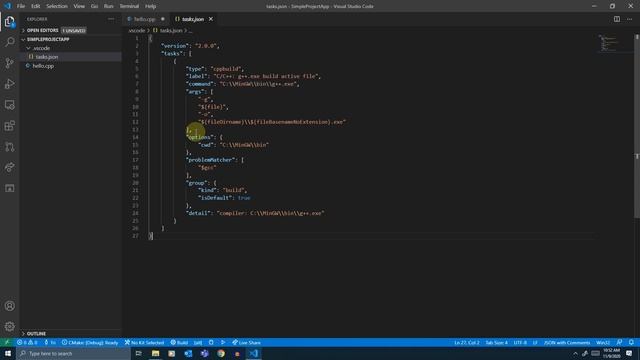The width and height of the screenshot is (640, 360).
Task: Select tasks.json in the Explorer tree
Action: pos(71,57)
